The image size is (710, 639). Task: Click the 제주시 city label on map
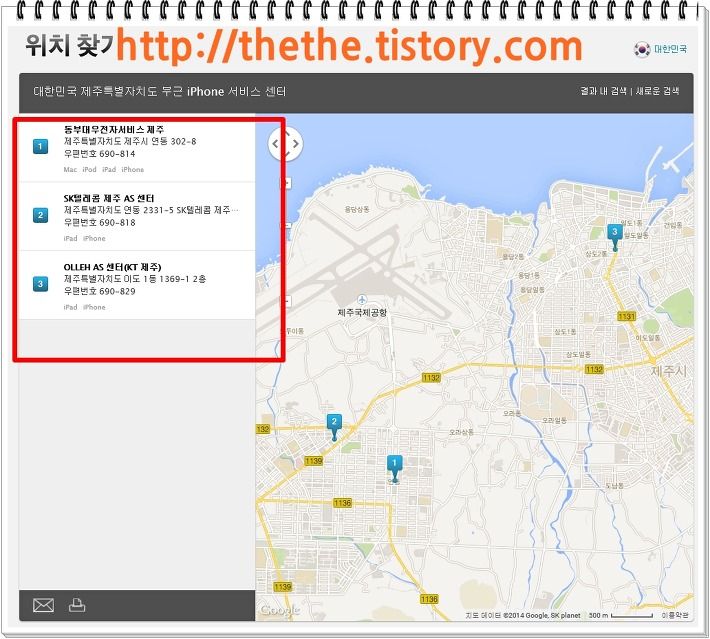[669, 371]
